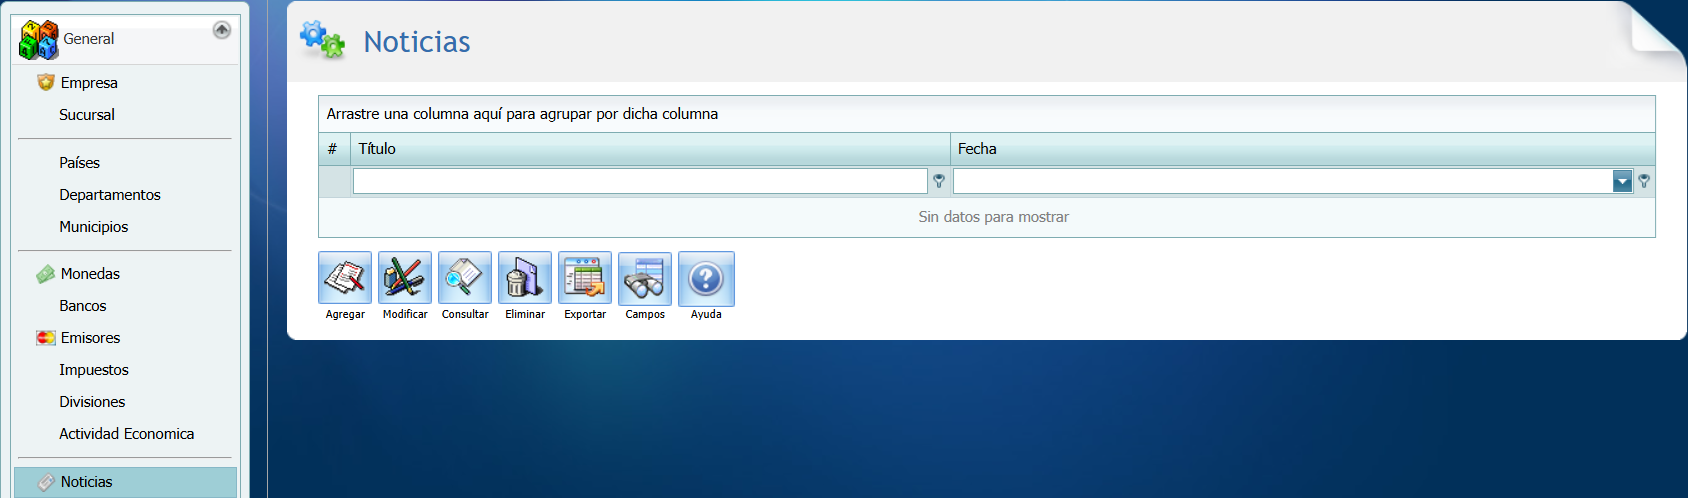This screenshot has height=498, width=1688.
Task: Click the Exportar label
Action: (585, 314)
